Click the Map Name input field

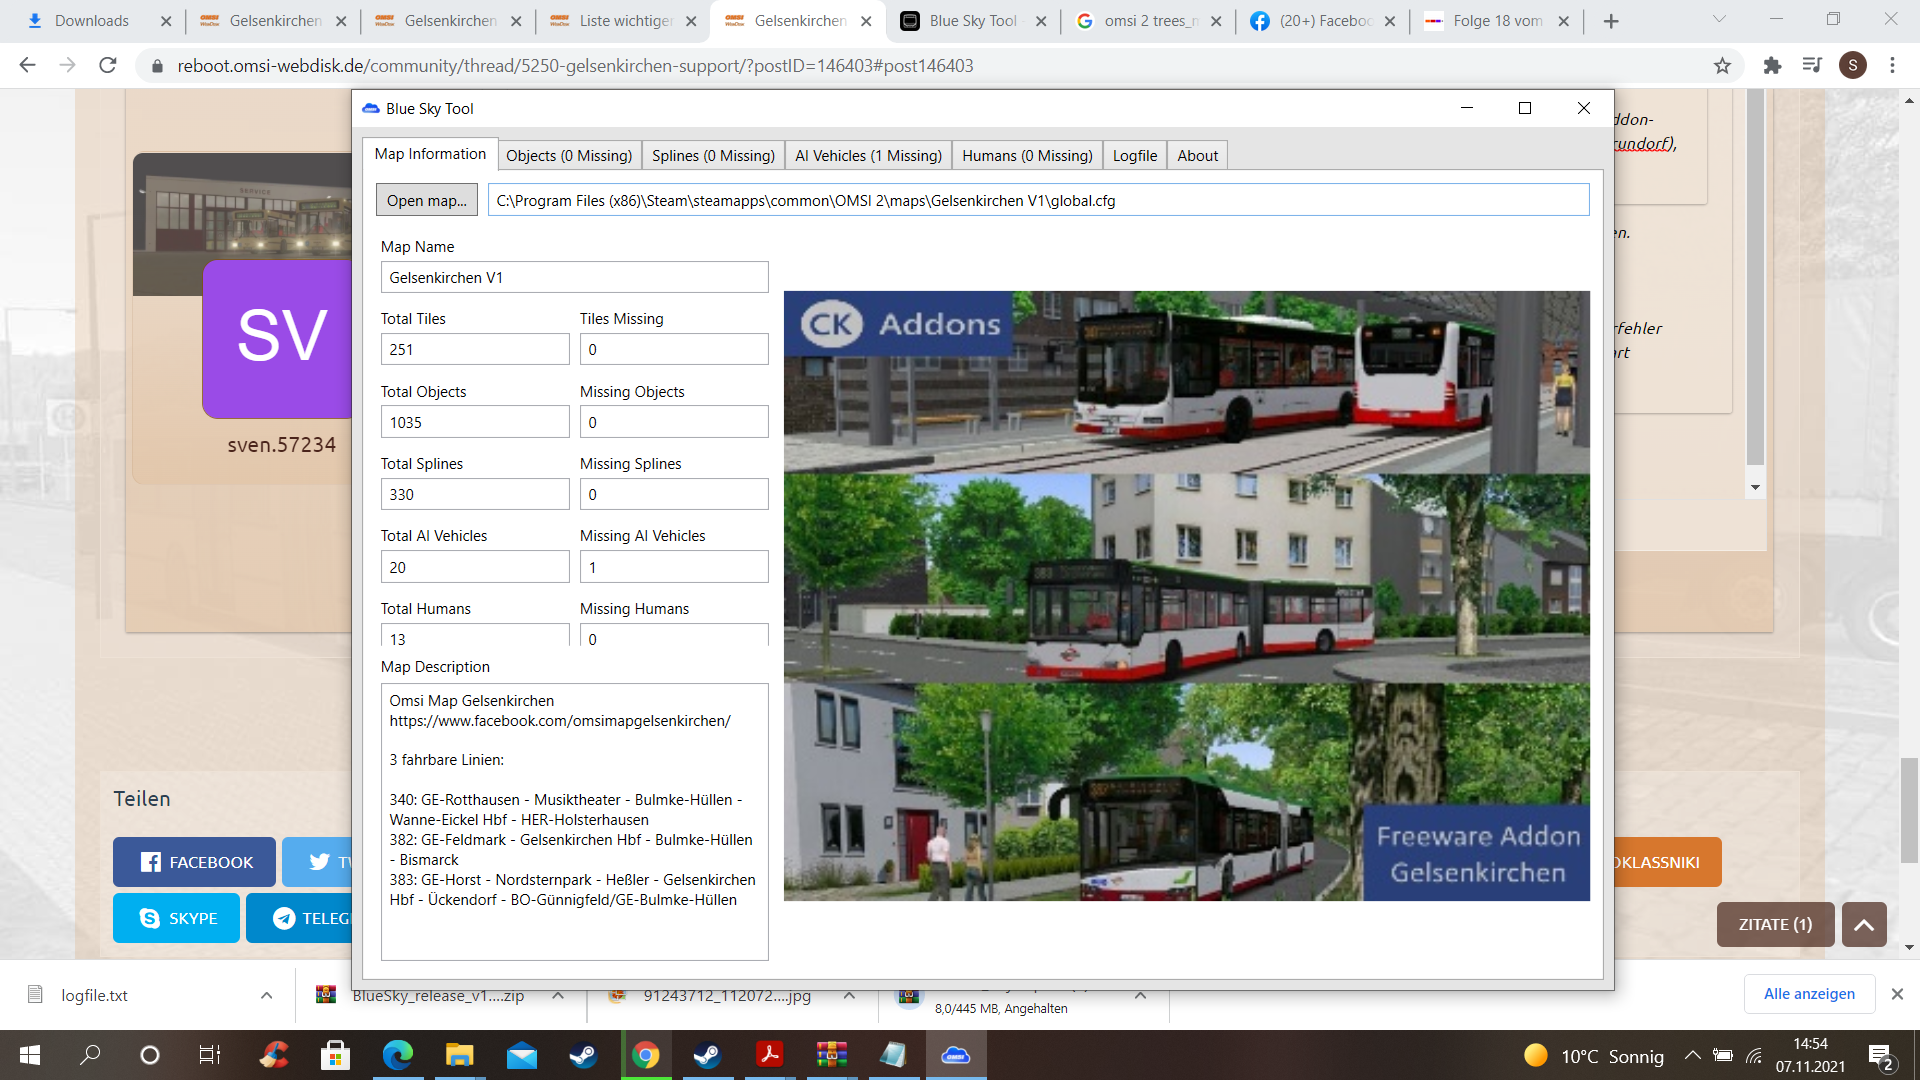(x=574, y=278)
